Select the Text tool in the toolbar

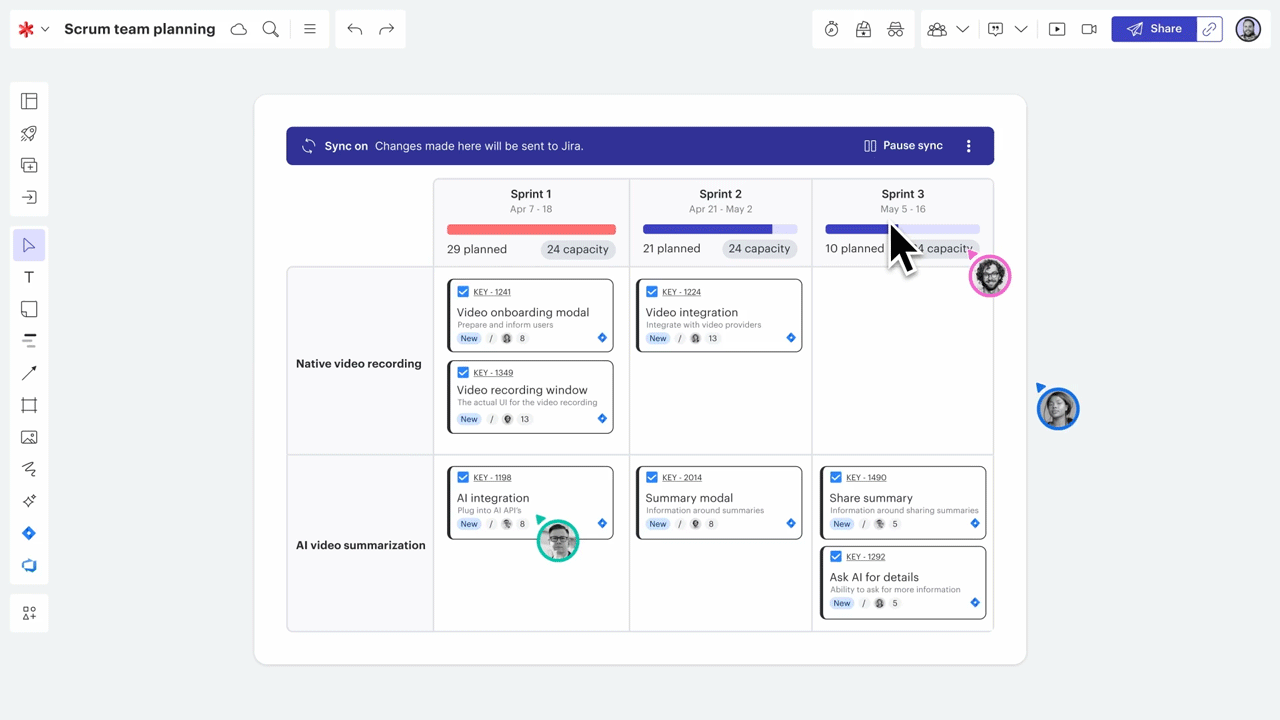pos(29,277)
